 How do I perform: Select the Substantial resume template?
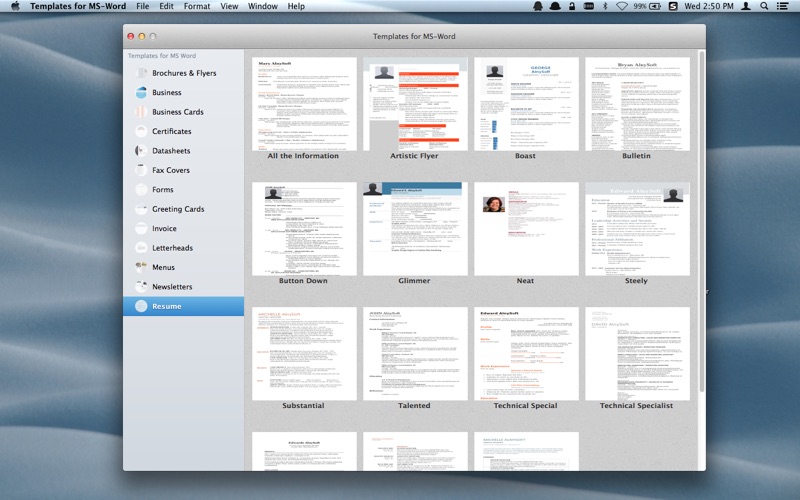coord(304,354)
